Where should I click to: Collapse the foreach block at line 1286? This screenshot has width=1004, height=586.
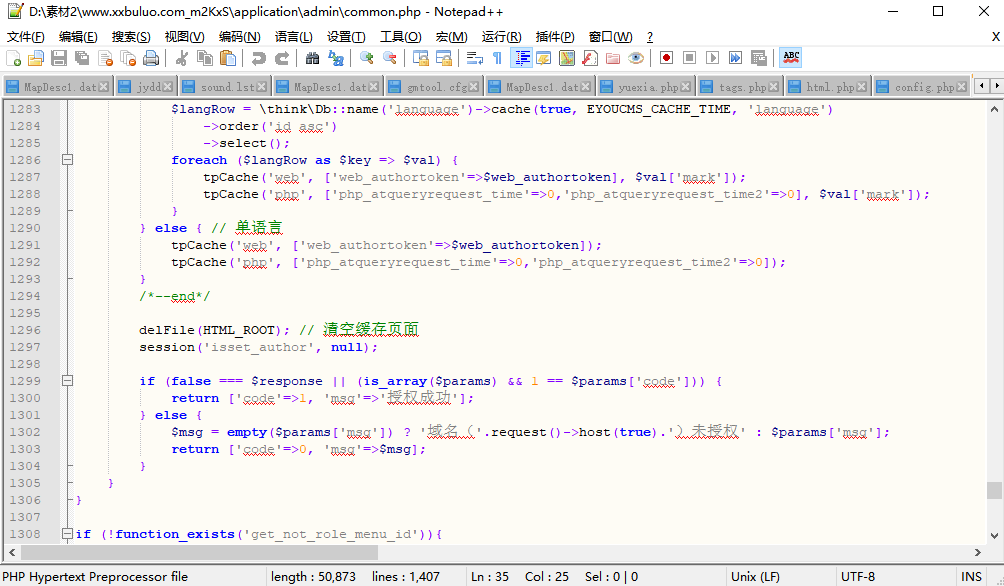pos(67,160)
